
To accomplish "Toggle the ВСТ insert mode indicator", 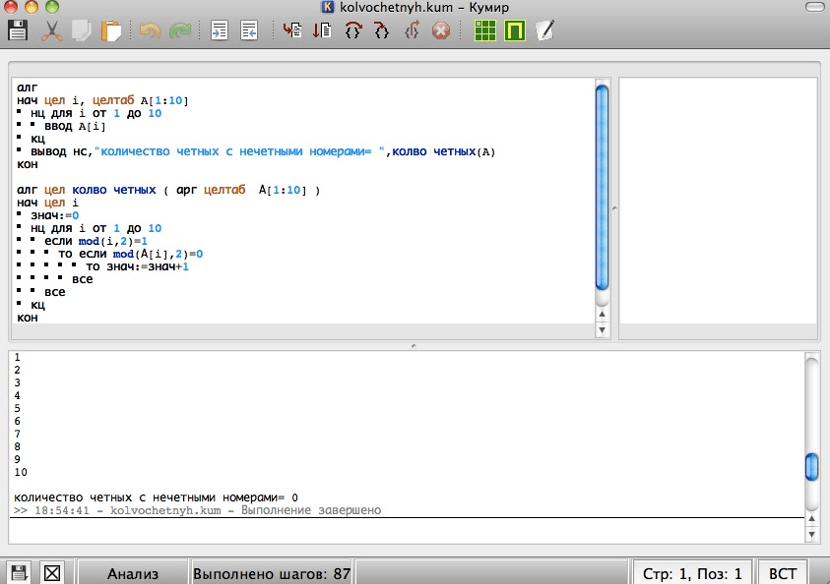I will pyautogui.click(x=783, y=573).
